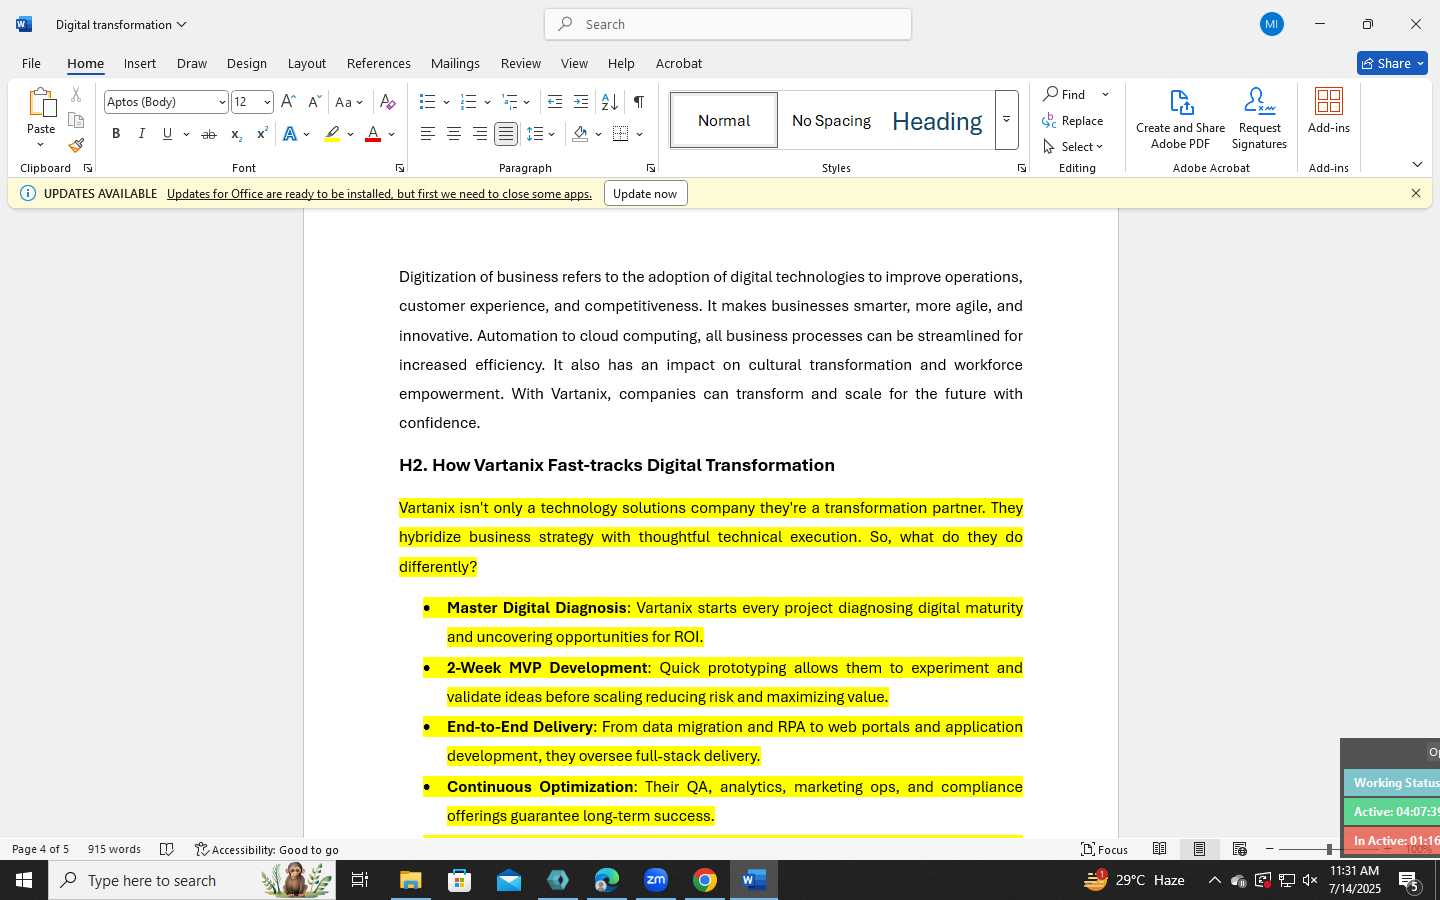The width and height of the screenshot is (1440, 900).
Task: Open the font name dropdown
Action: [222, 102]
